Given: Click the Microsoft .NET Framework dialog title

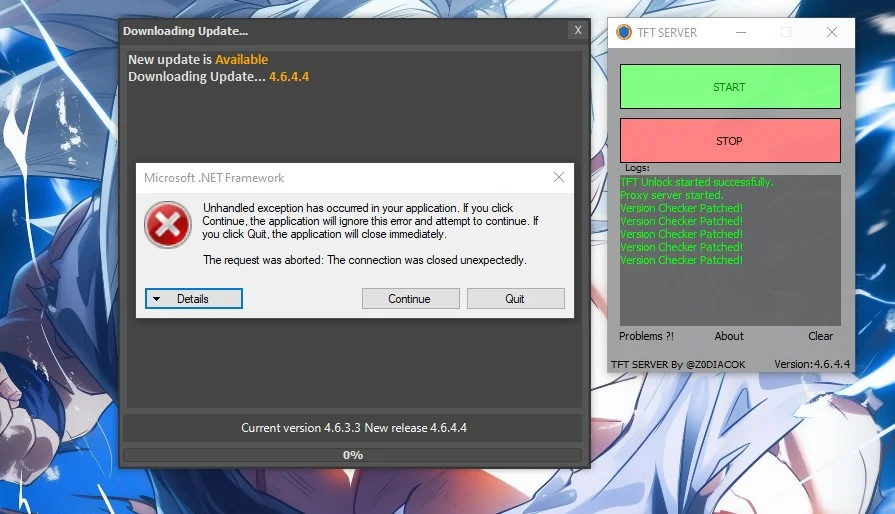Looking at the screenshot, I should point(214,177).
